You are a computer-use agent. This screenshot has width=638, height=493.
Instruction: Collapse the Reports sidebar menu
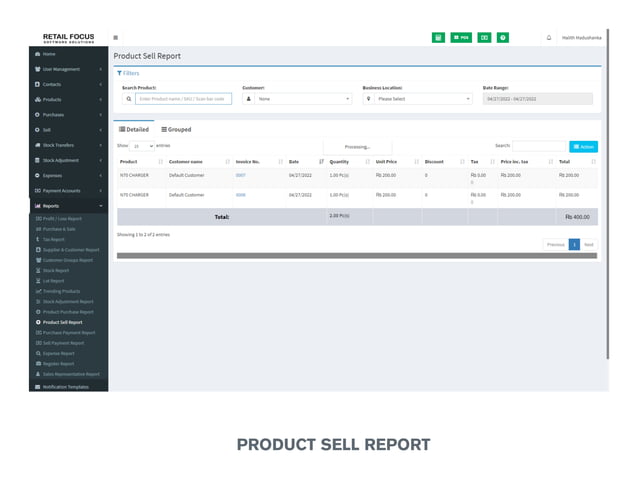[68, 206]
